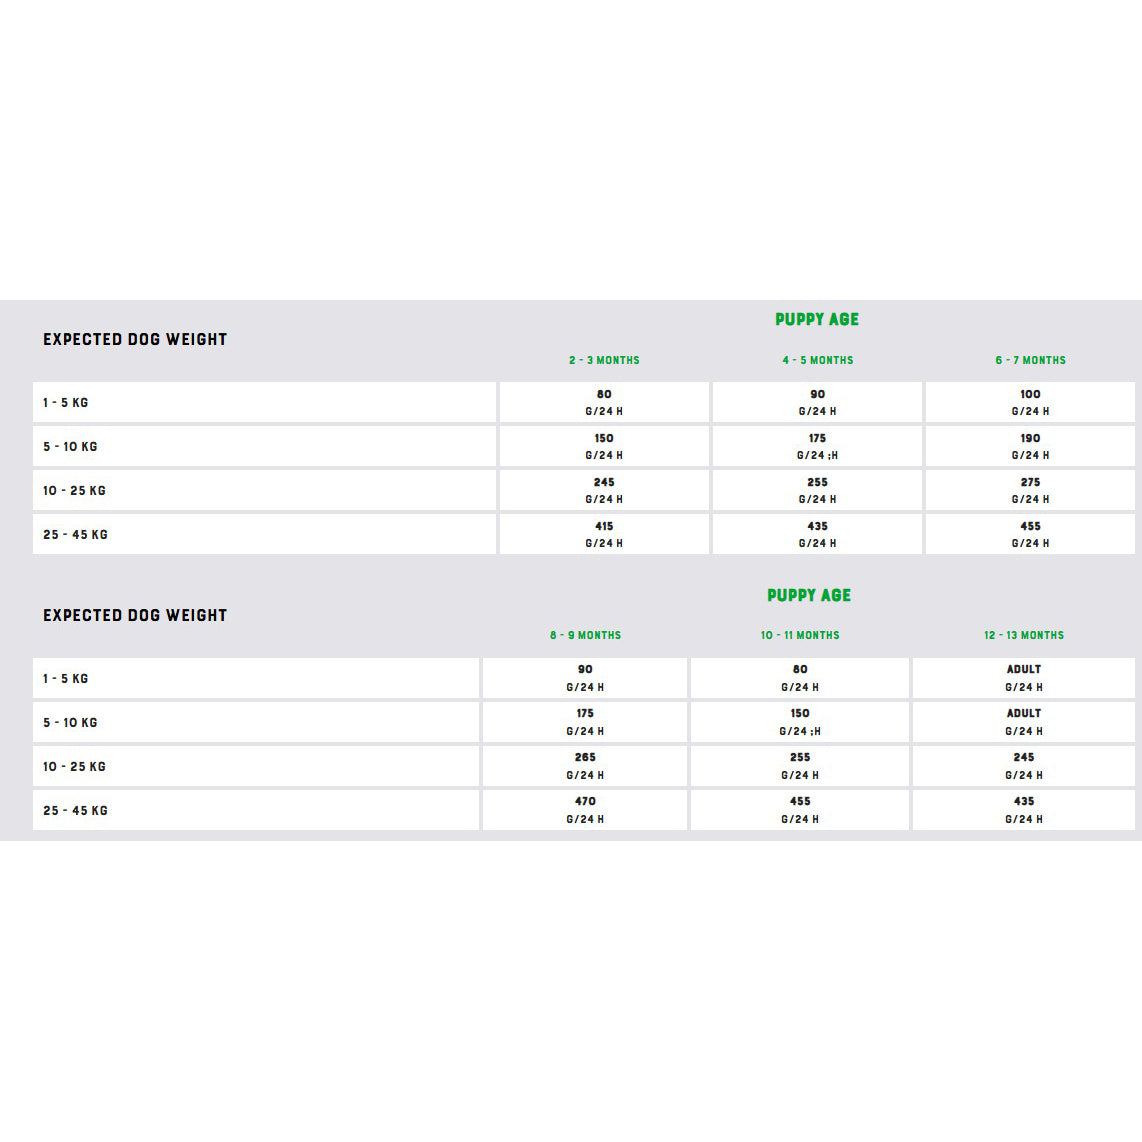Select the 245 cell under 2 - 3 months
Viewport: 1142px width, 1142px height.
pos(604,490)
